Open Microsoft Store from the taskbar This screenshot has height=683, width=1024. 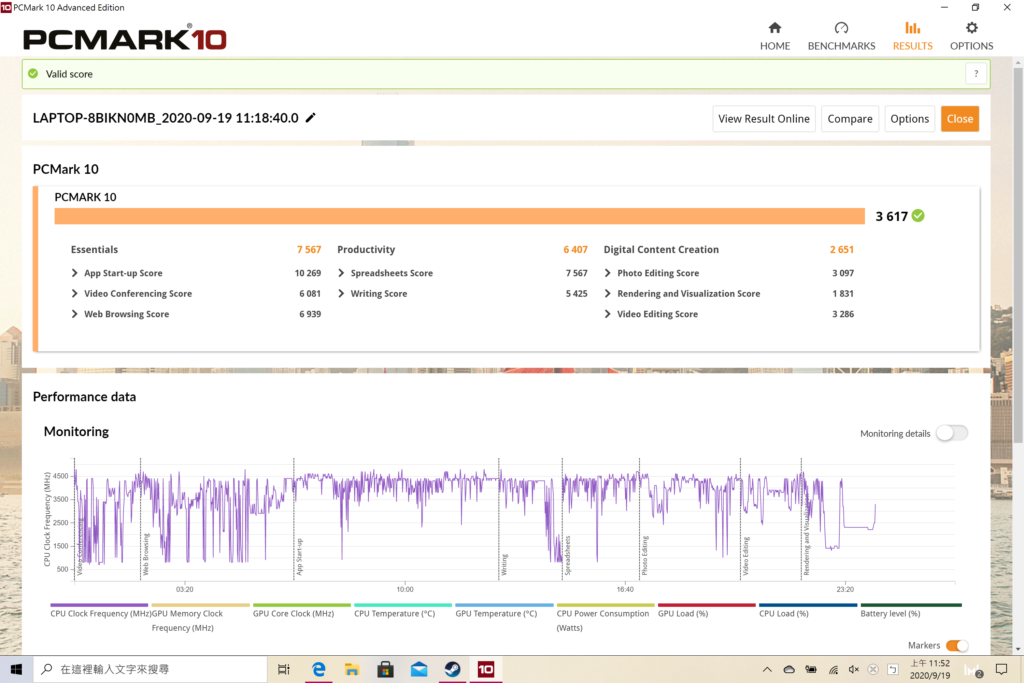(x=385, y=669)
